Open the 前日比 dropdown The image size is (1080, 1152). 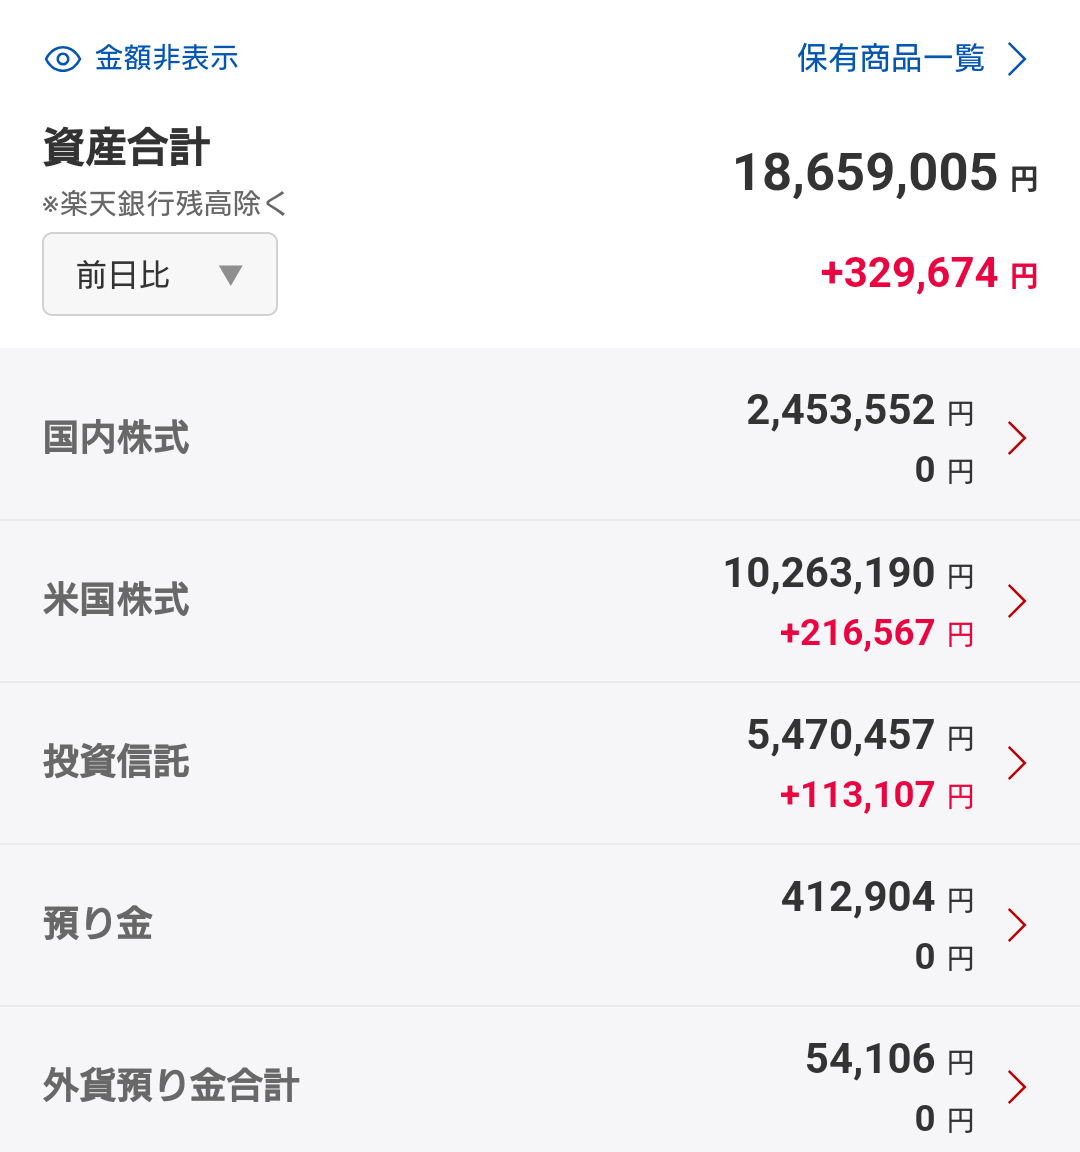point(159,274)
